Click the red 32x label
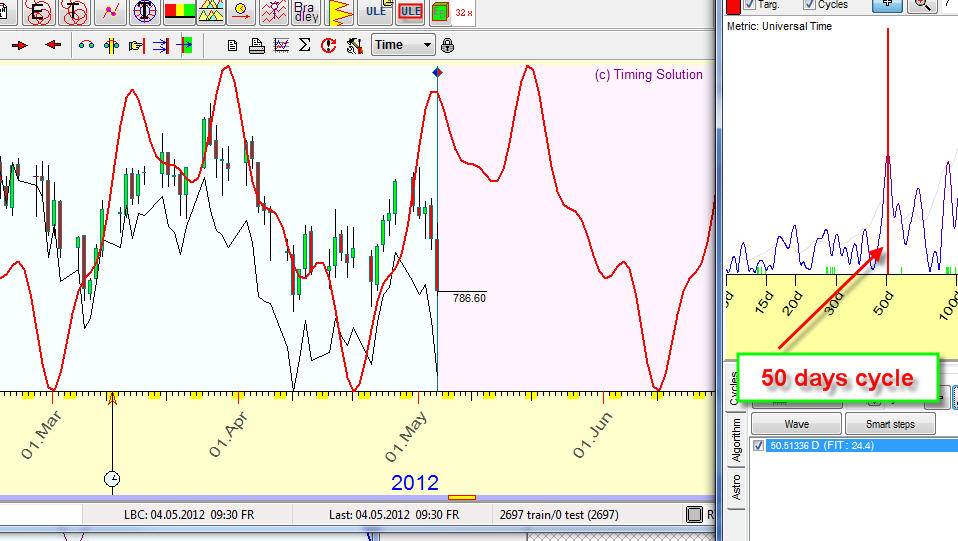The width and height of the screenshot is (958, 541). point(464,12)
